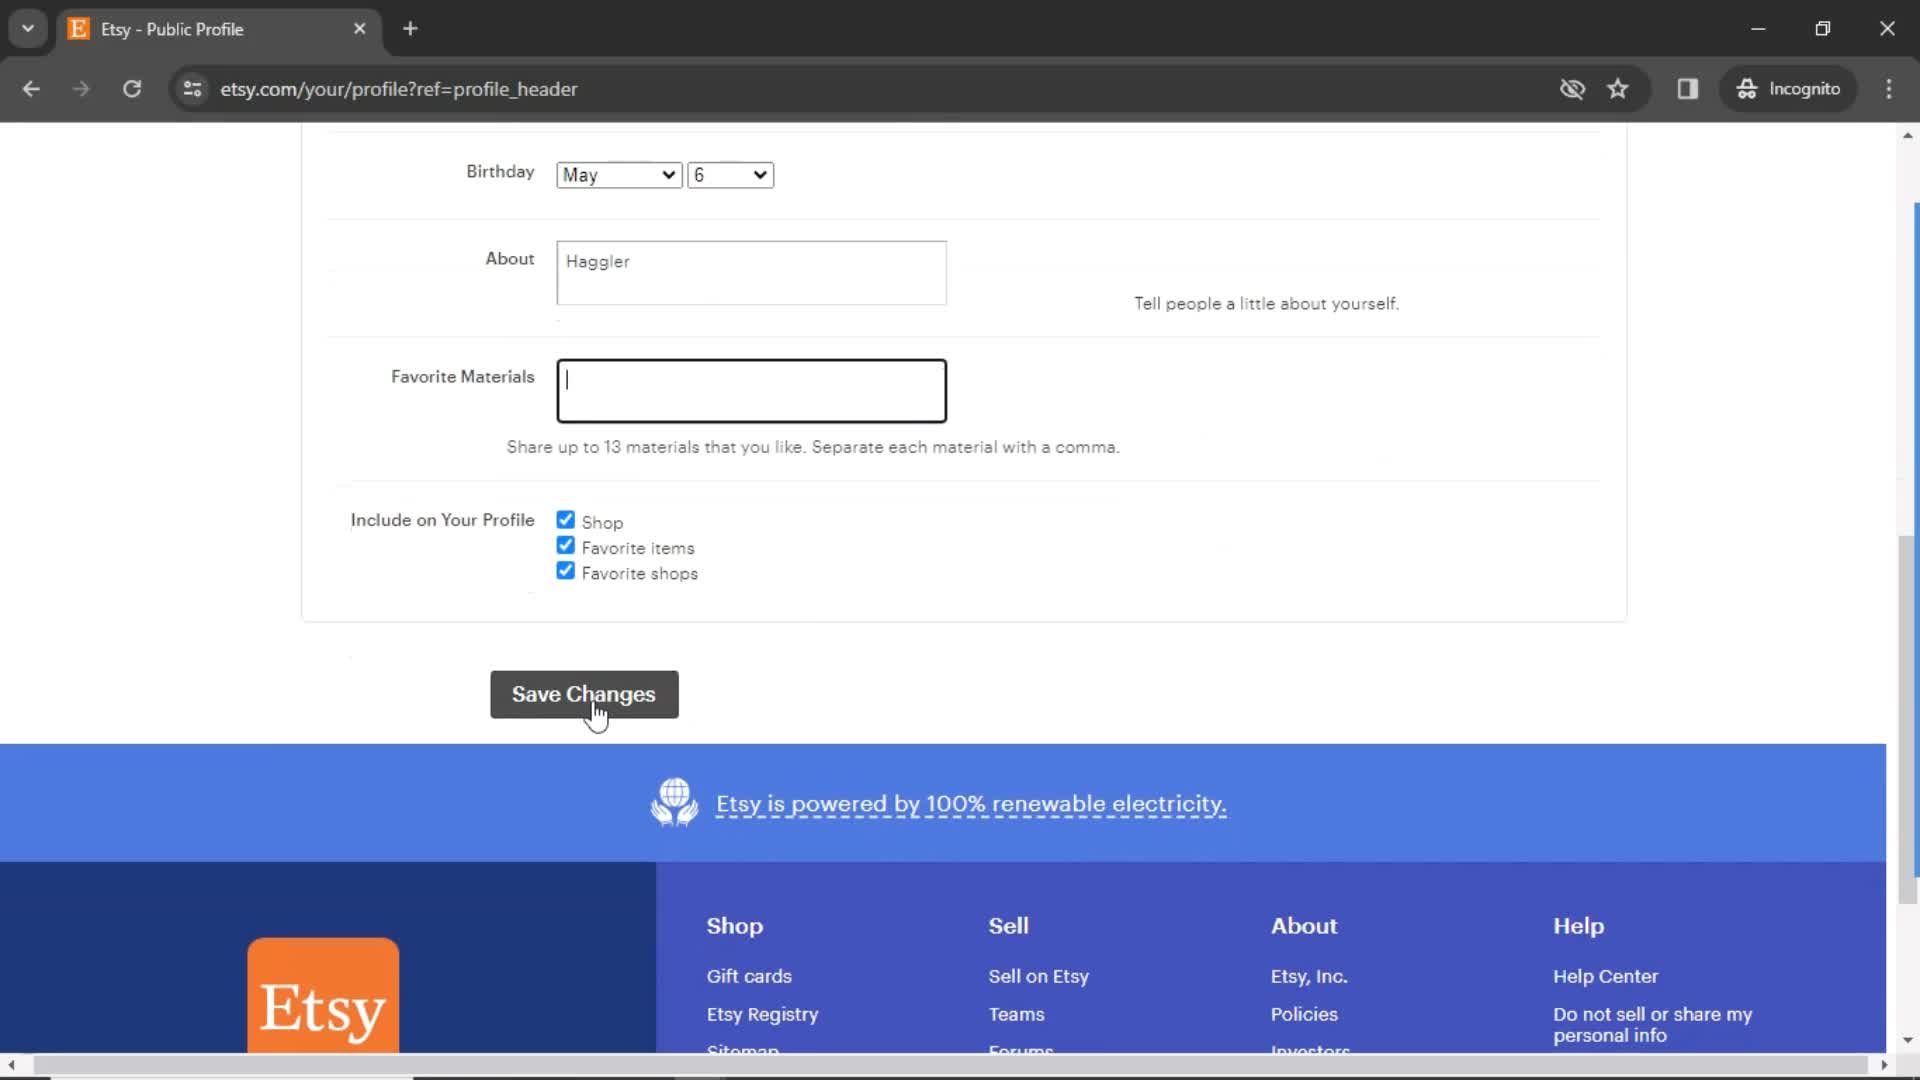Image resolution: width=1920 pixels, height=1080 pixels.
Task: Click the Sell on Etsy link
Action: [x=1039, y=976]
